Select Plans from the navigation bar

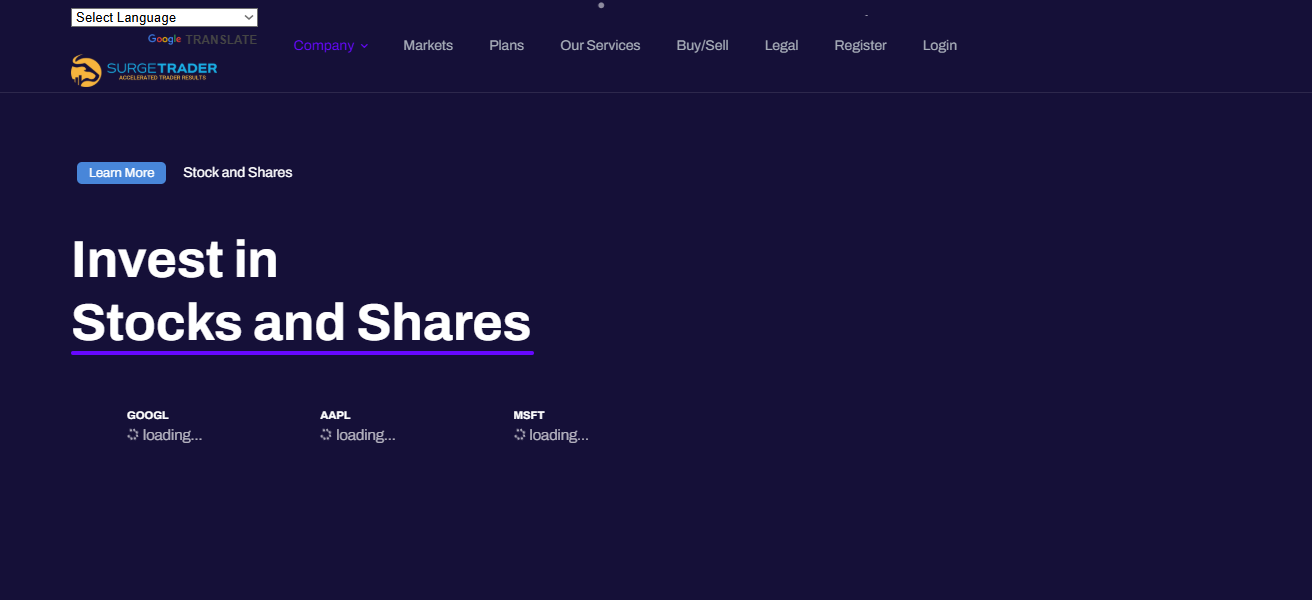pos(506,45)
